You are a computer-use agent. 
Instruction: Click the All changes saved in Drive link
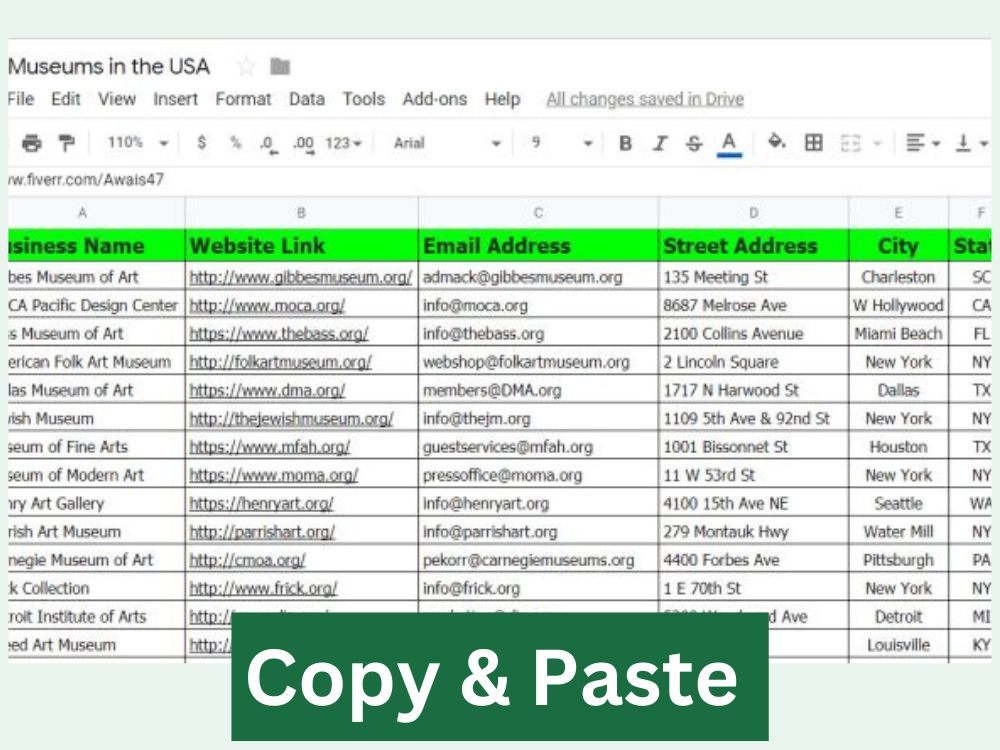[x=644, y=99]
